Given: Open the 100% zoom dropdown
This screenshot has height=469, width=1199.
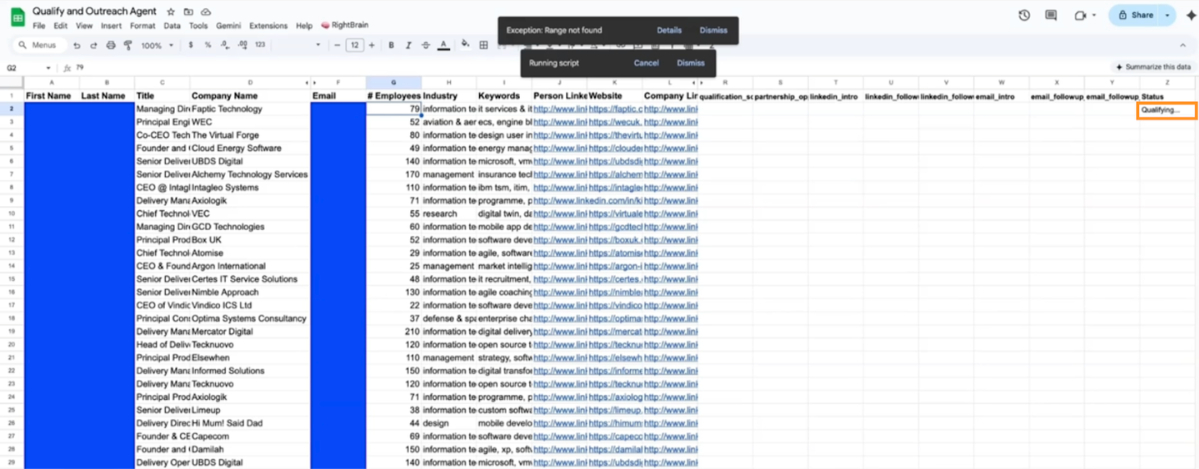Looking at the screenshot, I should coord(155,45).
